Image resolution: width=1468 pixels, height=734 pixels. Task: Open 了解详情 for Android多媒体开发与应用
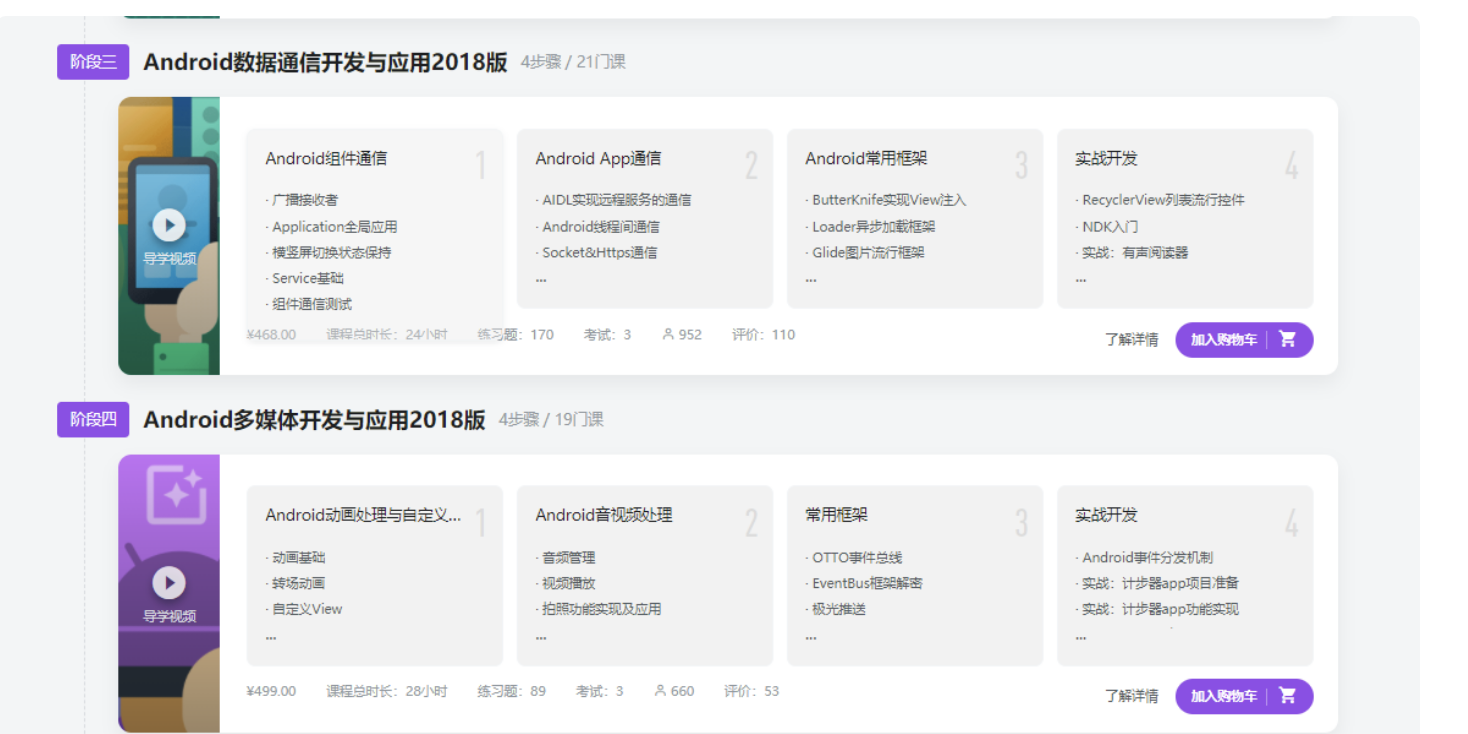pos(1131,696)
